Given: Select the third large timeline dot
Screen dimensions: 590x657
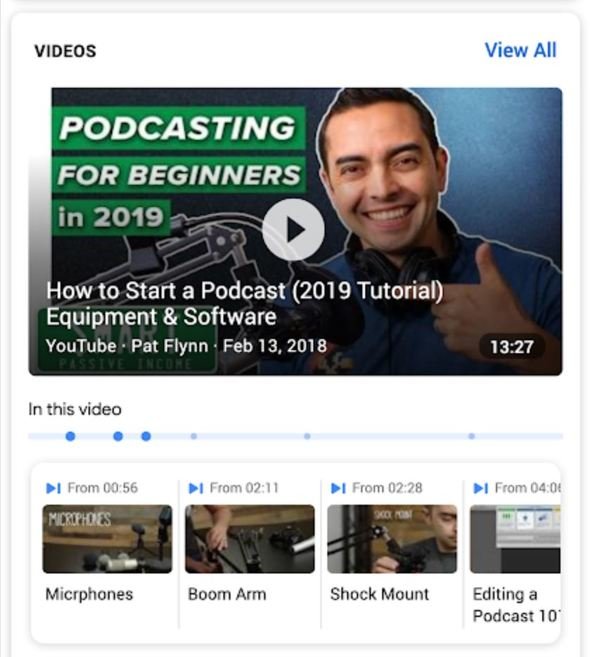Looking at the screenshot, I should tap(146, 436).
